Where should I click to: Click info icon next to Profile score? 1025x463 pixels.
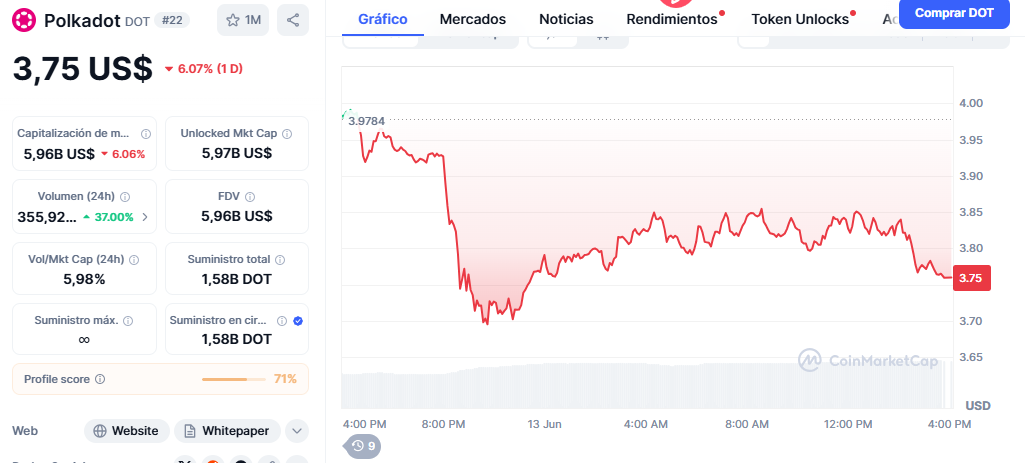pyautogui.click(x=100, y=379)
